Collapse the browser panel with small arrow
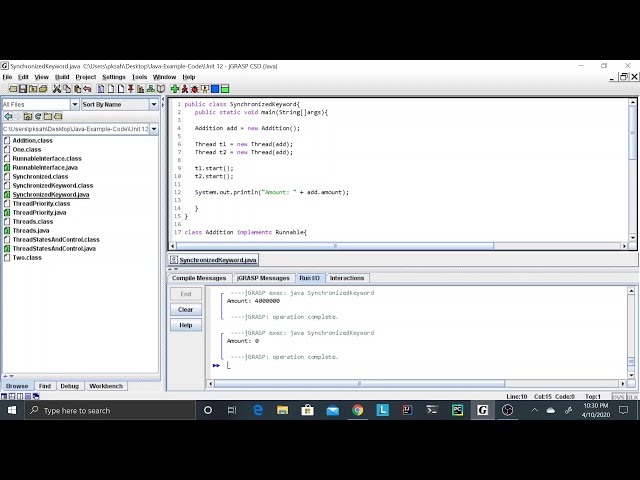 point(163,99)
